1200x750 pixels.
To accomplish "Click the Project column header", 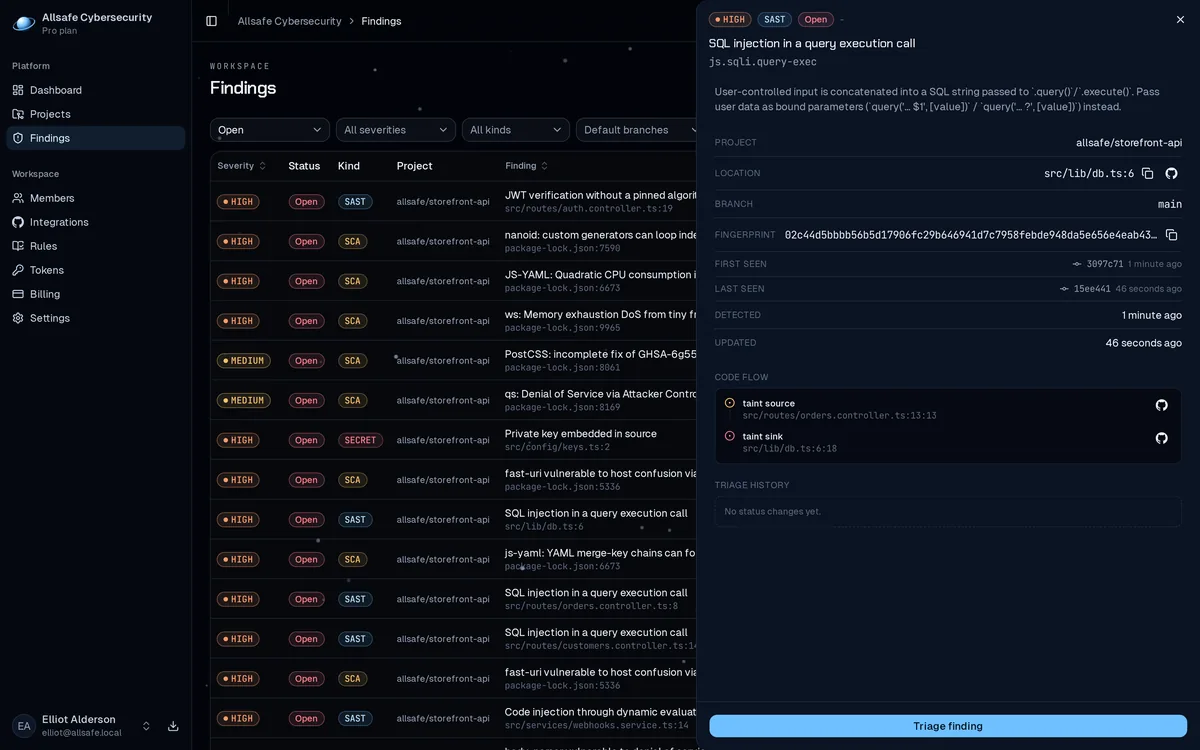I will pyautogui.click(x=414, y=166).
